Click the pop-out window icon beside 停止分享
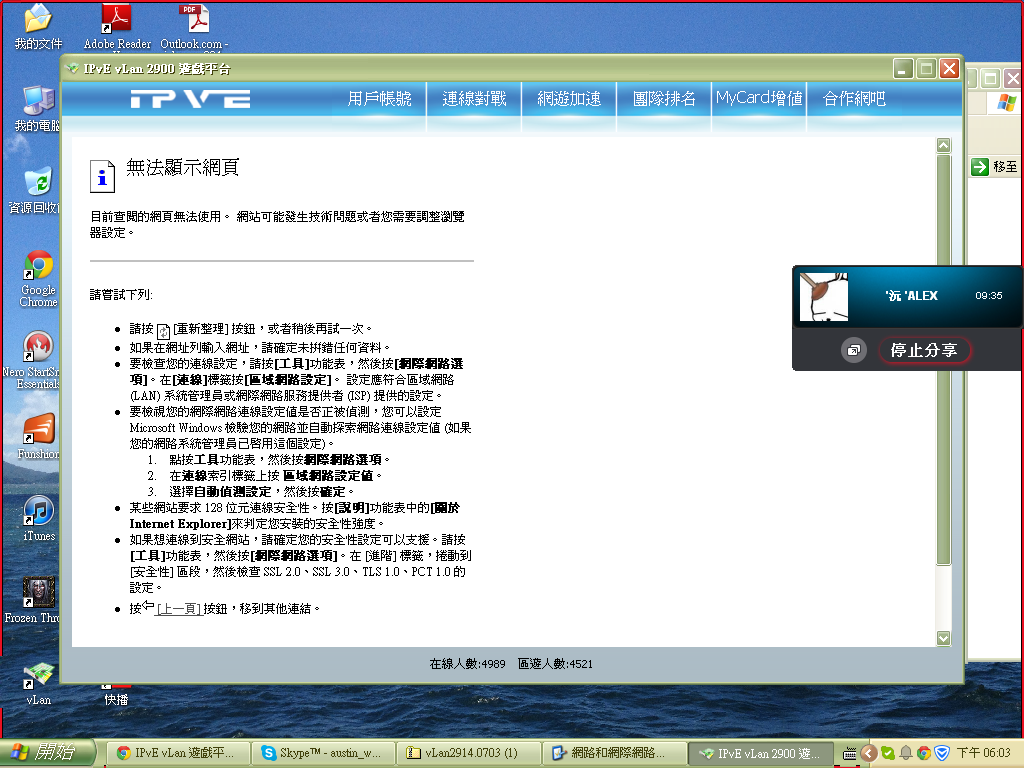 tap(854, 350)
